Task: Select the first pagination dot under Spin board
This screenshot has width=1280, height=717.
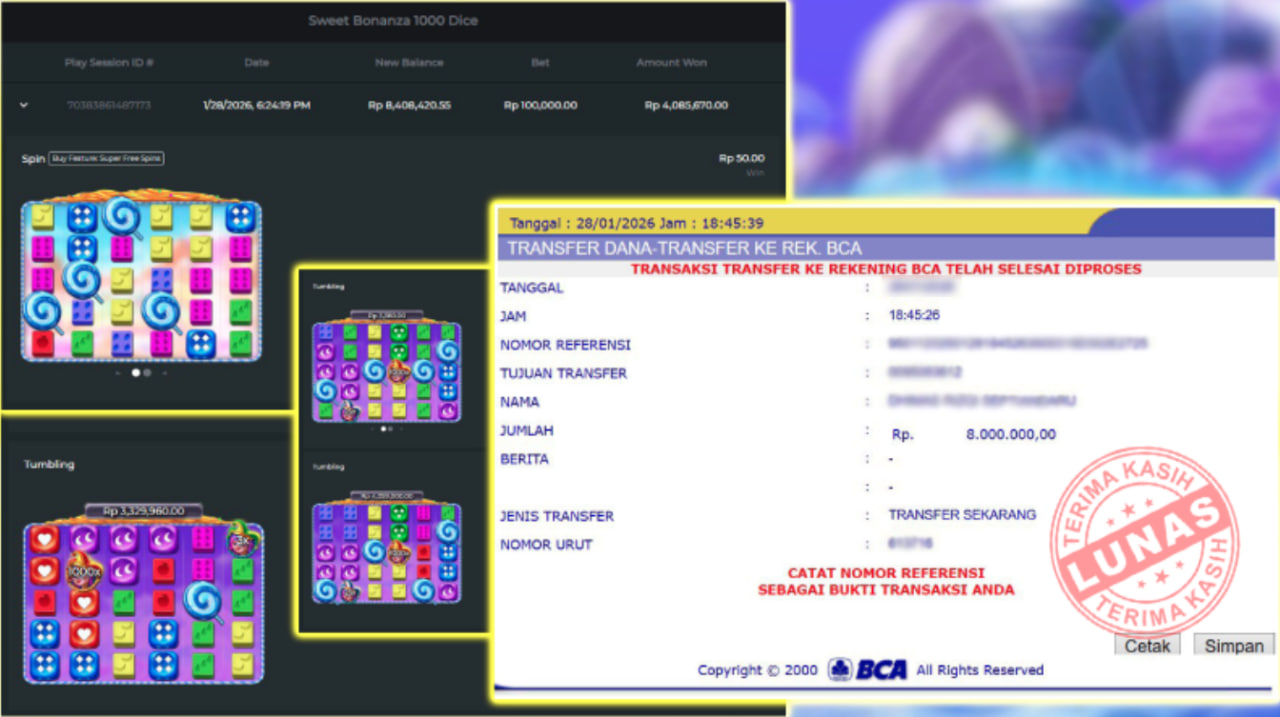Action: tap(136, 373)
